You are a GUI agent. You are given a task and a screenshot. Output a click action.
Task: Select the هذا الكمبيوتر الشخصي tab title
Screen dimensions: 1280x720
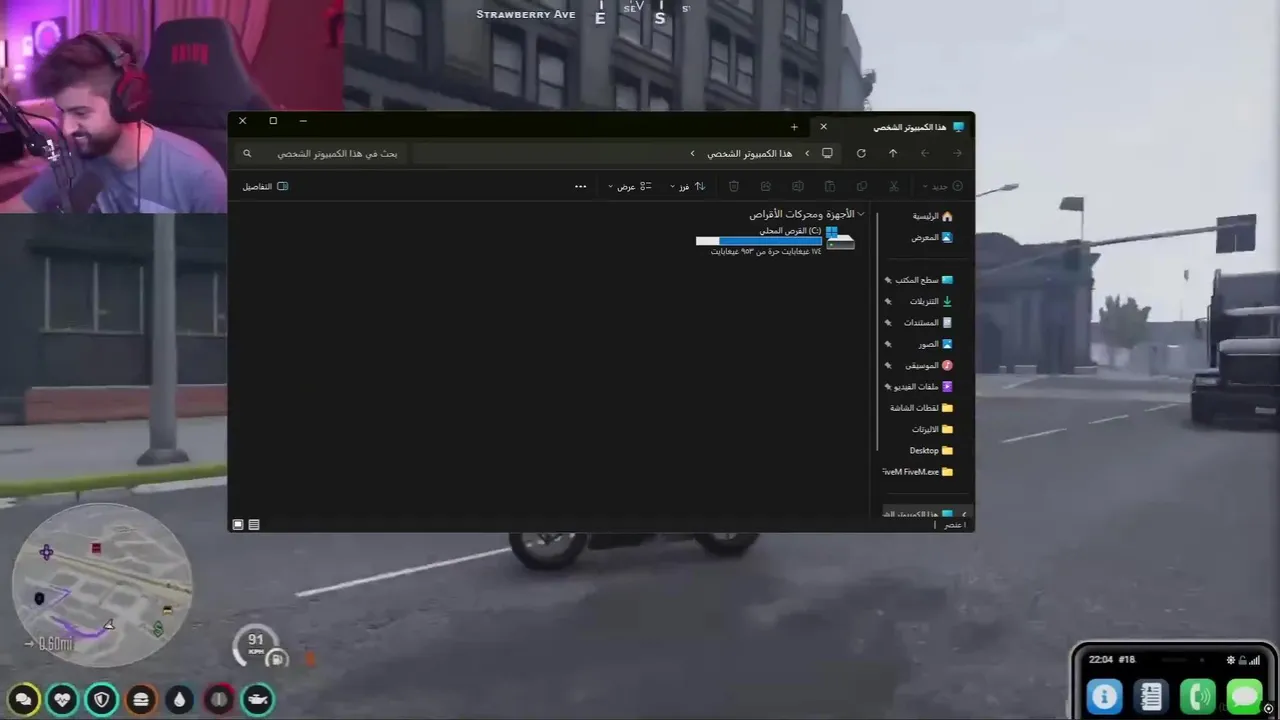[909, 127]
